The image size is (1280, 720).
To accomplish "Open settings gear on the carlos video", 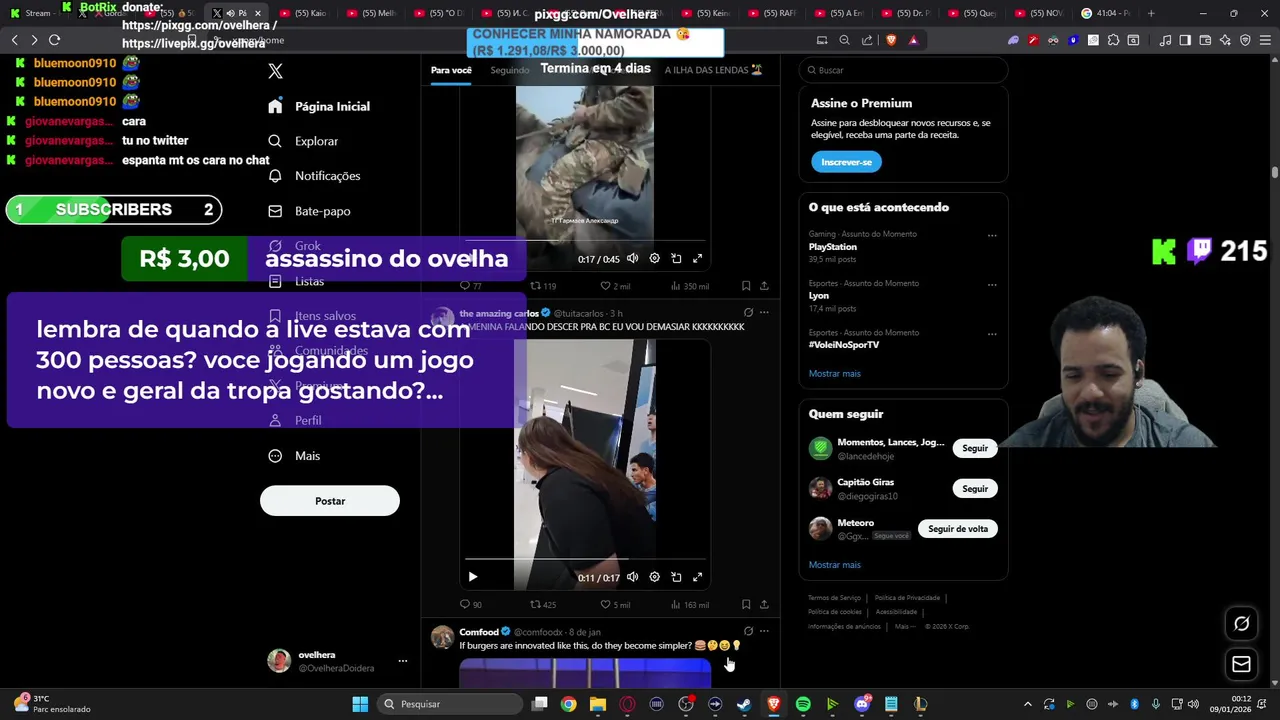I will [655, 577].
